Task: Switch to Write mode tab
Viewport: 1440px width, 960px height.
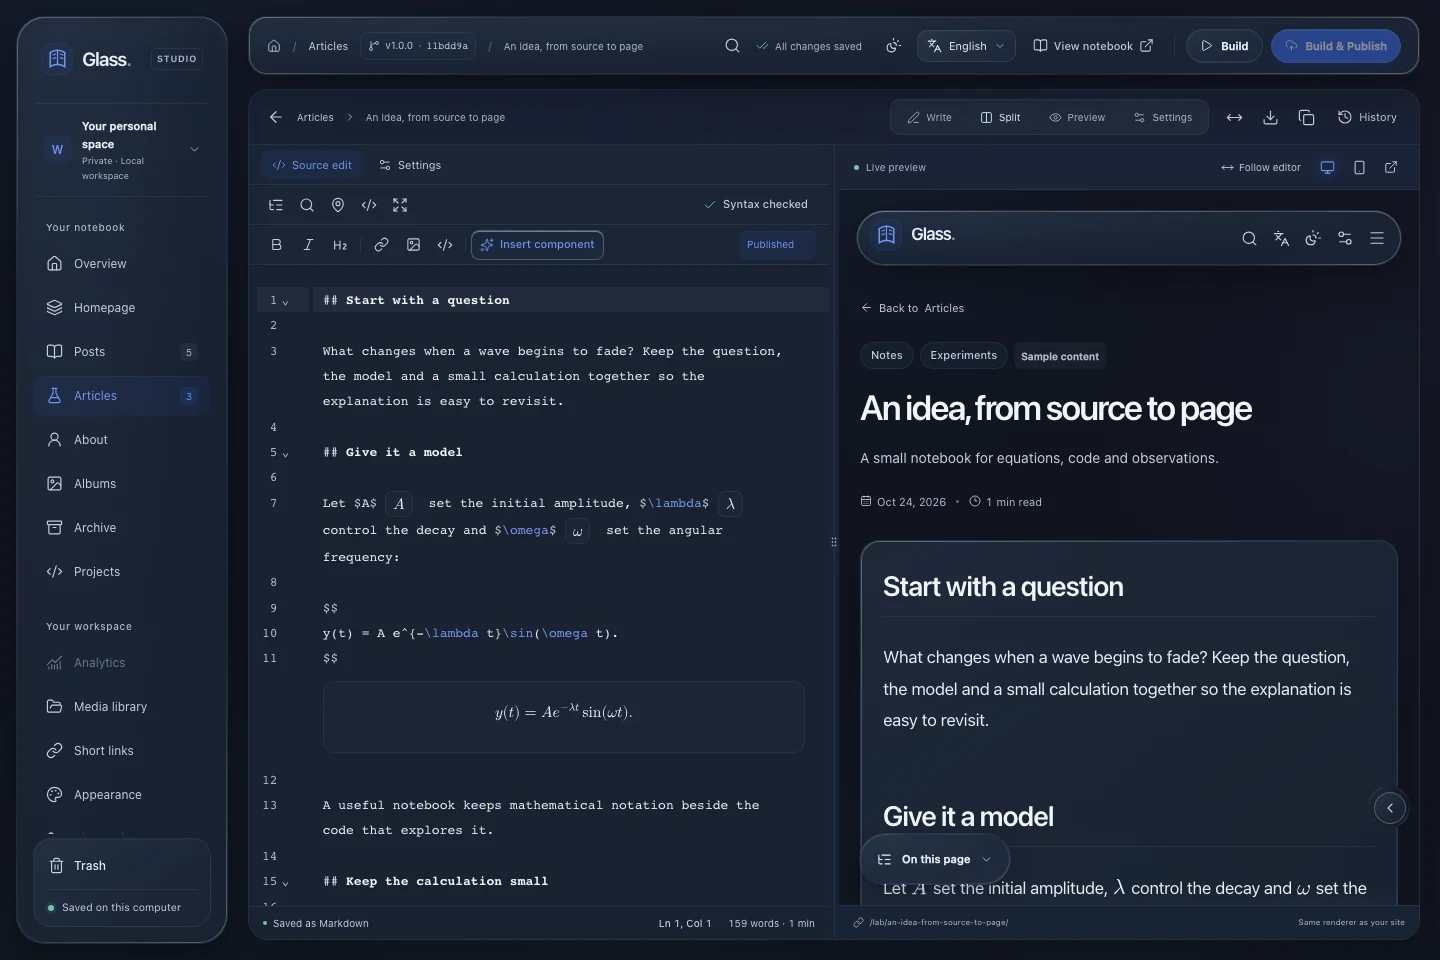Action: (x=929, y=117)
